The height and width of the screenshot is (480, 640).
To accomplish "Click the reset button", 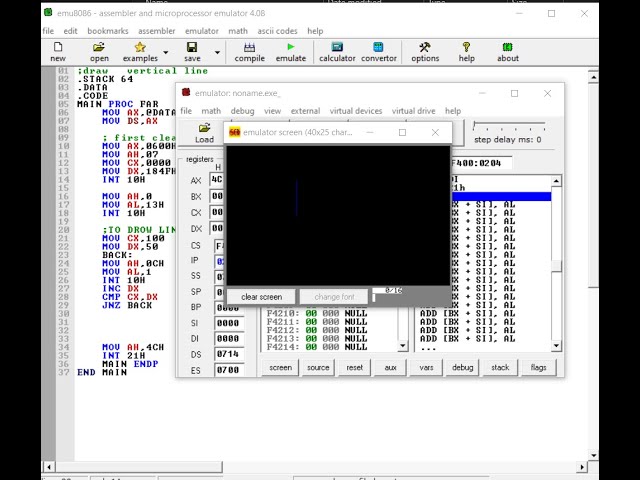I will 354,367.
